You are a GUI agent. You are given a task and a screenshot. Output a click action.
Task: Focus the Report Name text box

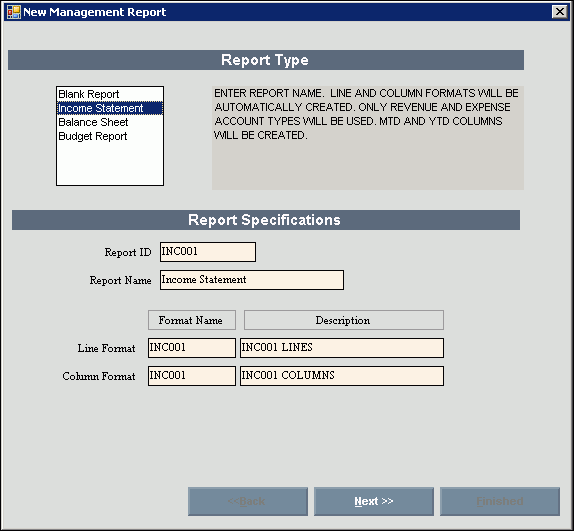pos(252,280)
